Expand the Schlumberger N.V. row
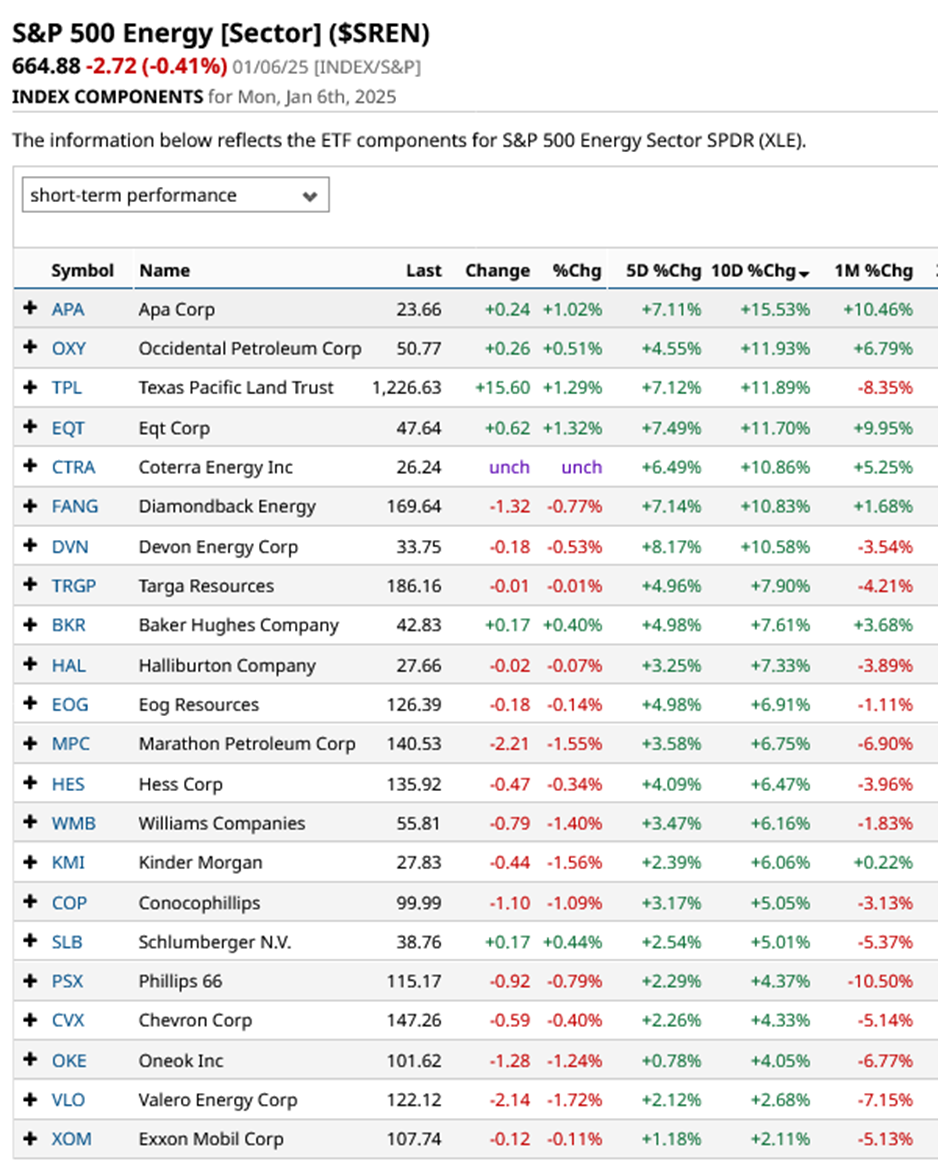 pyautogui.click(x=30, y=942)
